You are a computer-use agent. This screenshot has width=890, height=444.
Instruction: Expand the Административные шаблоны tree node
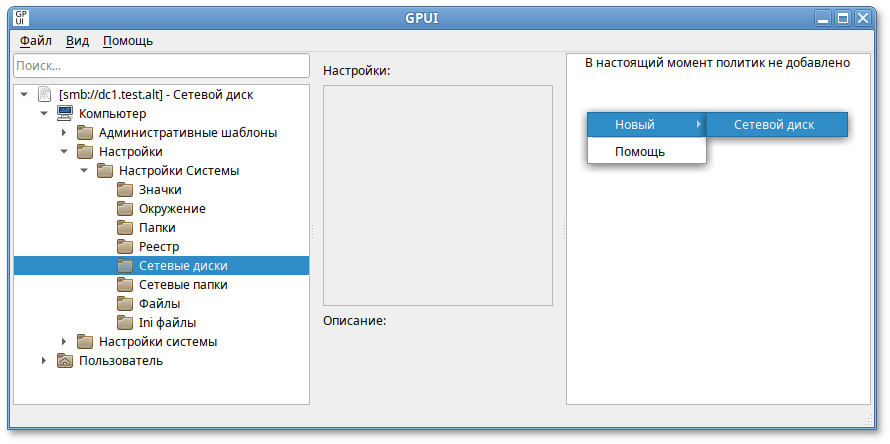coord(64,133)
